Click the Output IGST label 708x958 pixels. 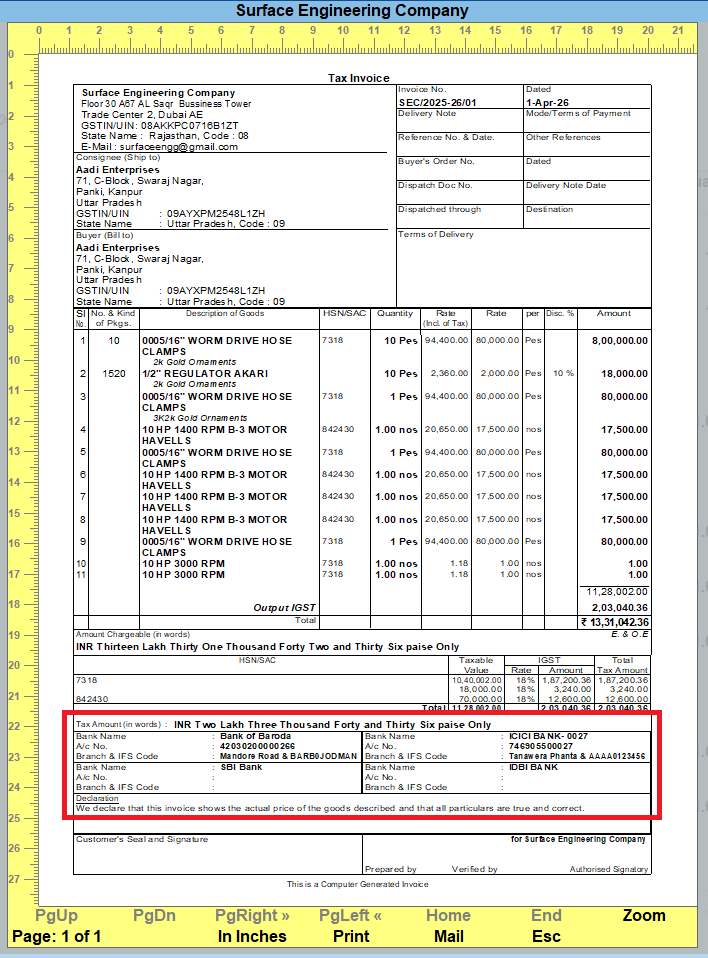point(284,607)
